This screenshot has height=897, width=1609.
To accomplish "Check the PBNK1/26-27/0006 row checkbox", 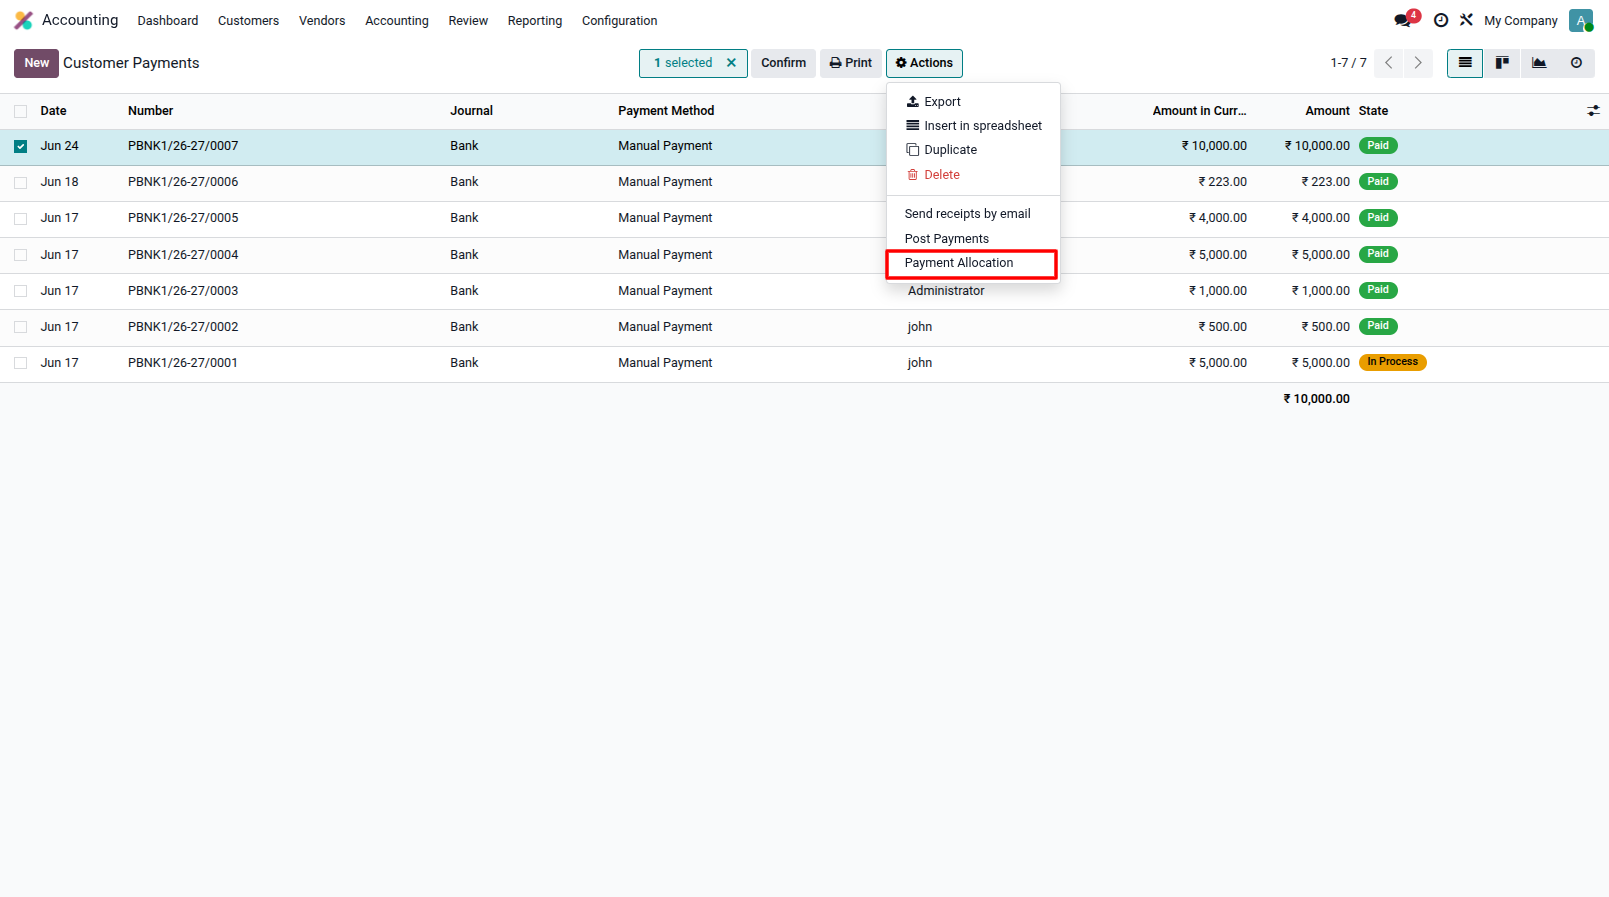I will click(x=20, y=182).
